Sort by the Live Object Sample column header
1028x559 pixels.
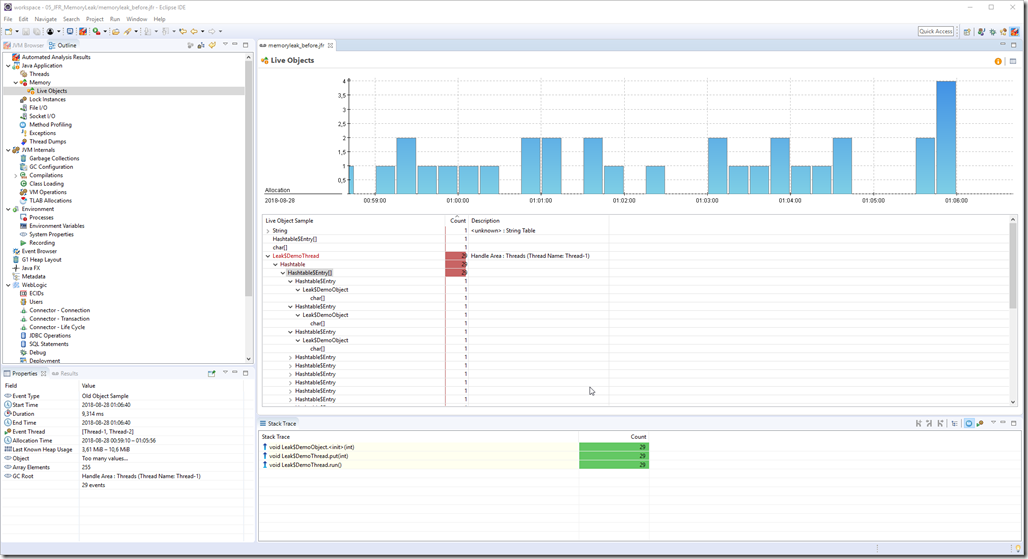click(x=354, y=221)
